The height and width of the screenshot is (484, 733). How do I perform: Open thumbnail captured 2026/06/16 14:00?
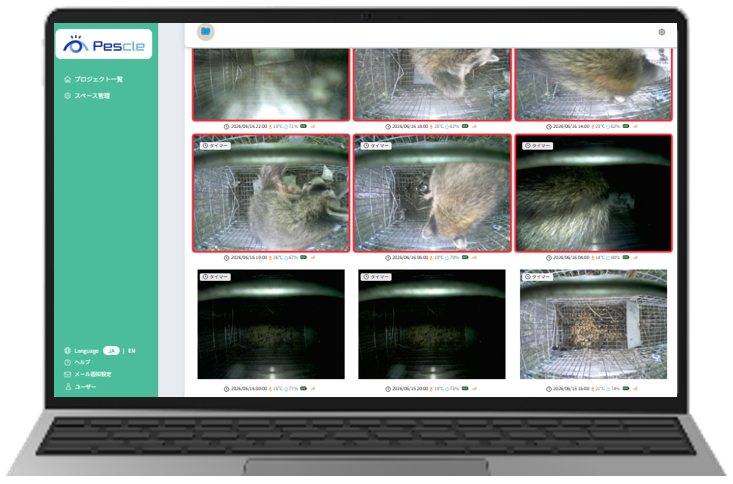(594, 84)
